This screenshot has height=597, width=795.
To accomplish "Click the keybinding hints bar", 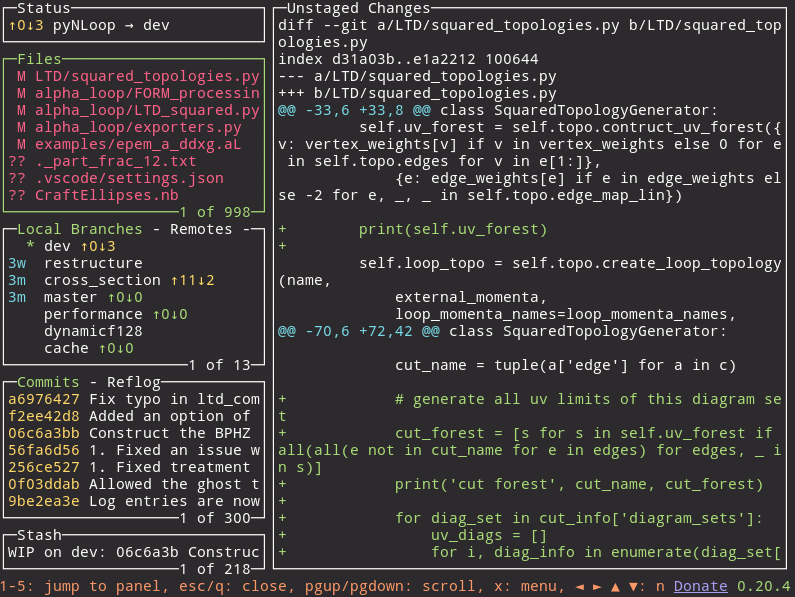I will pyautogui.click(x=332, y=586).
